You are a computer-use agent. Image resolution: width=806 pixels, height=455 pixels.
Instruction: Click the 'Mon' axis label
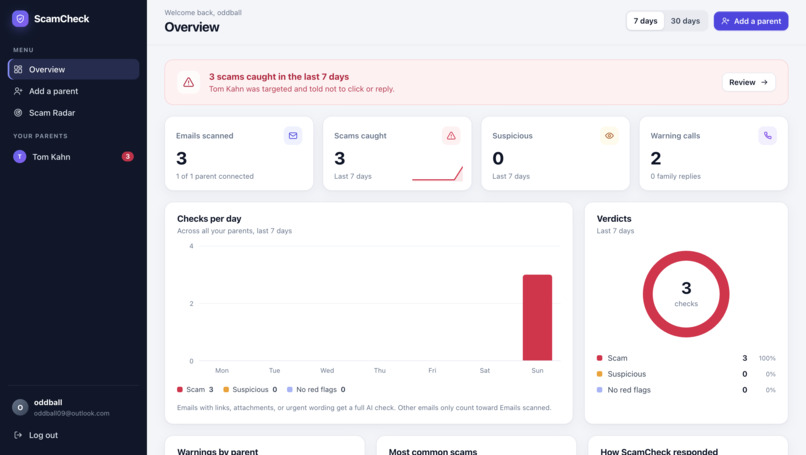tap(222, 370)
